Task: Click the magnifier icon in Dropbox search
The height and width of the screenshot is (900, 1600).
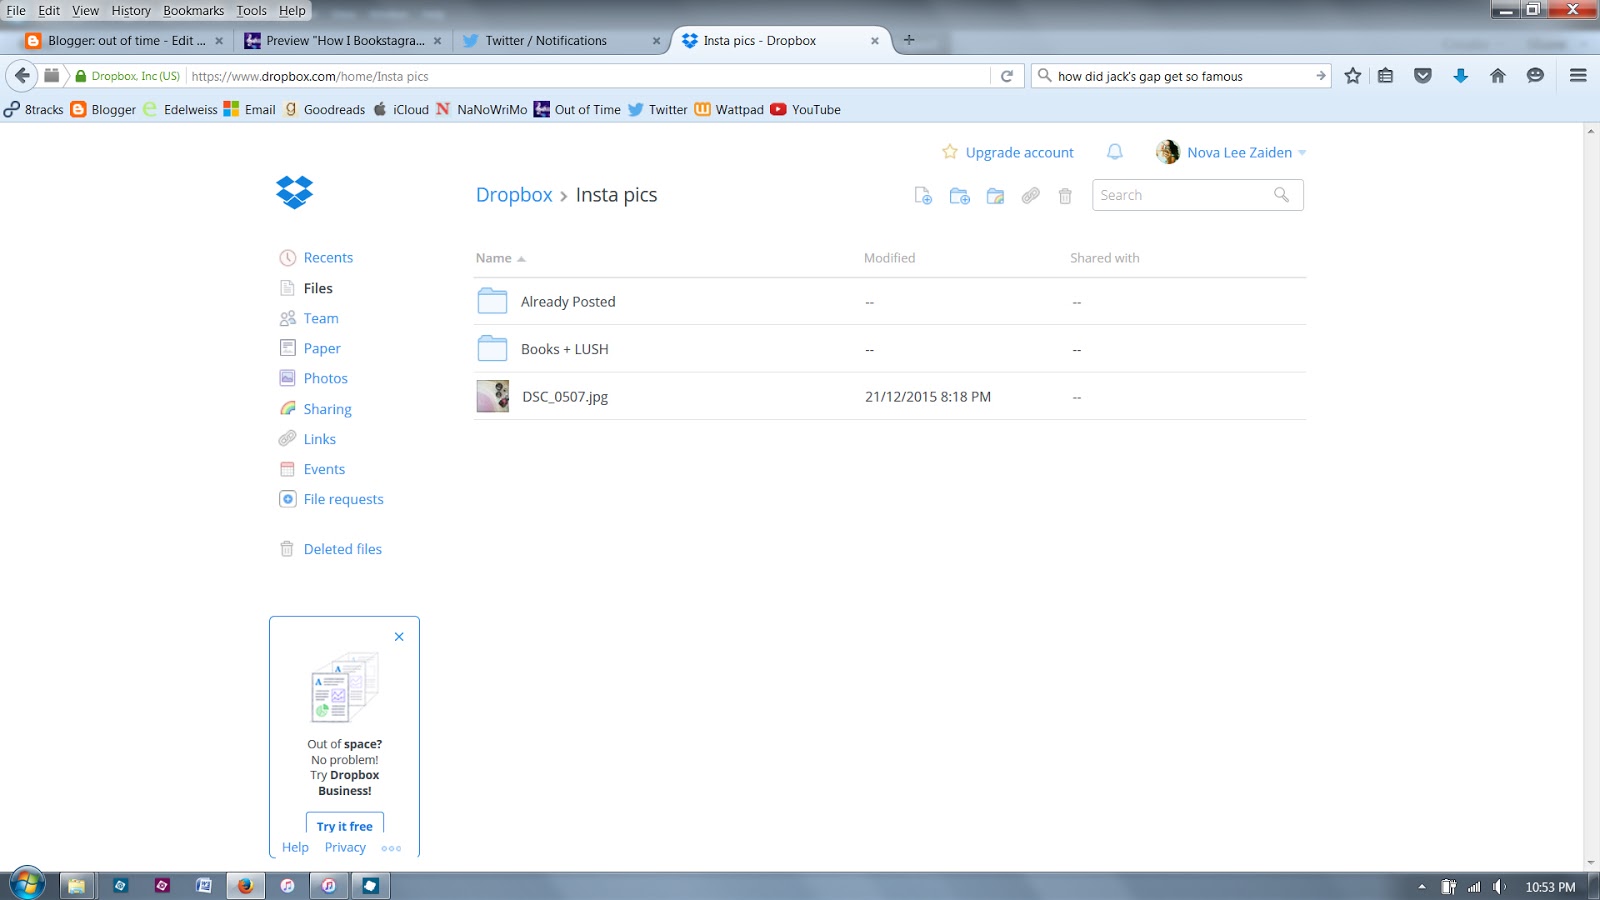Action: click(1281, 195)
